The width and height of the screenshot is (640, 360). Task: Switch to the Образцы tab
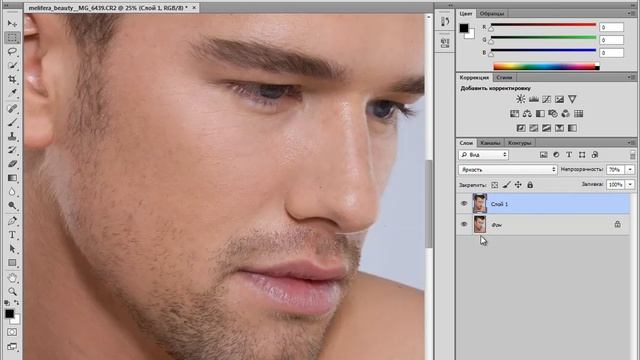[x=492, y=13]
